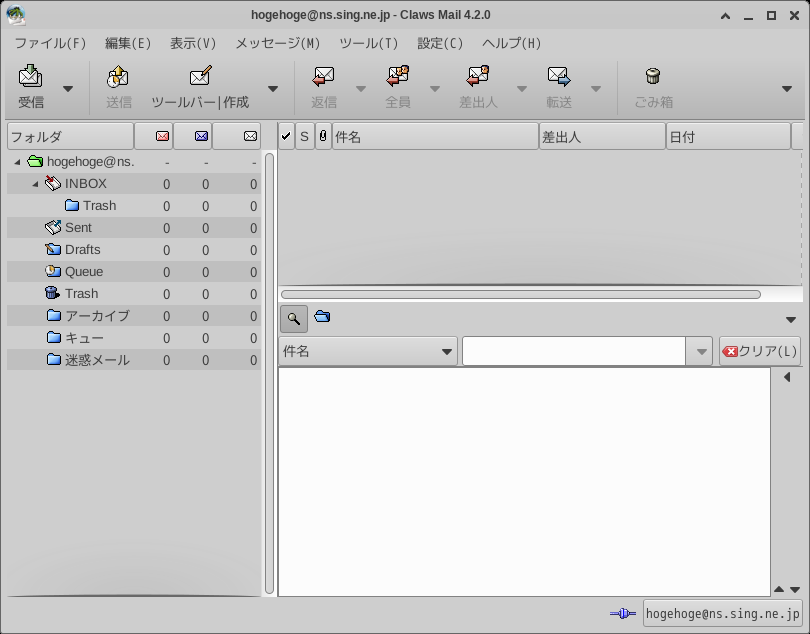Click the status S column header
The image size is (810, 634).
coord(304,137)
